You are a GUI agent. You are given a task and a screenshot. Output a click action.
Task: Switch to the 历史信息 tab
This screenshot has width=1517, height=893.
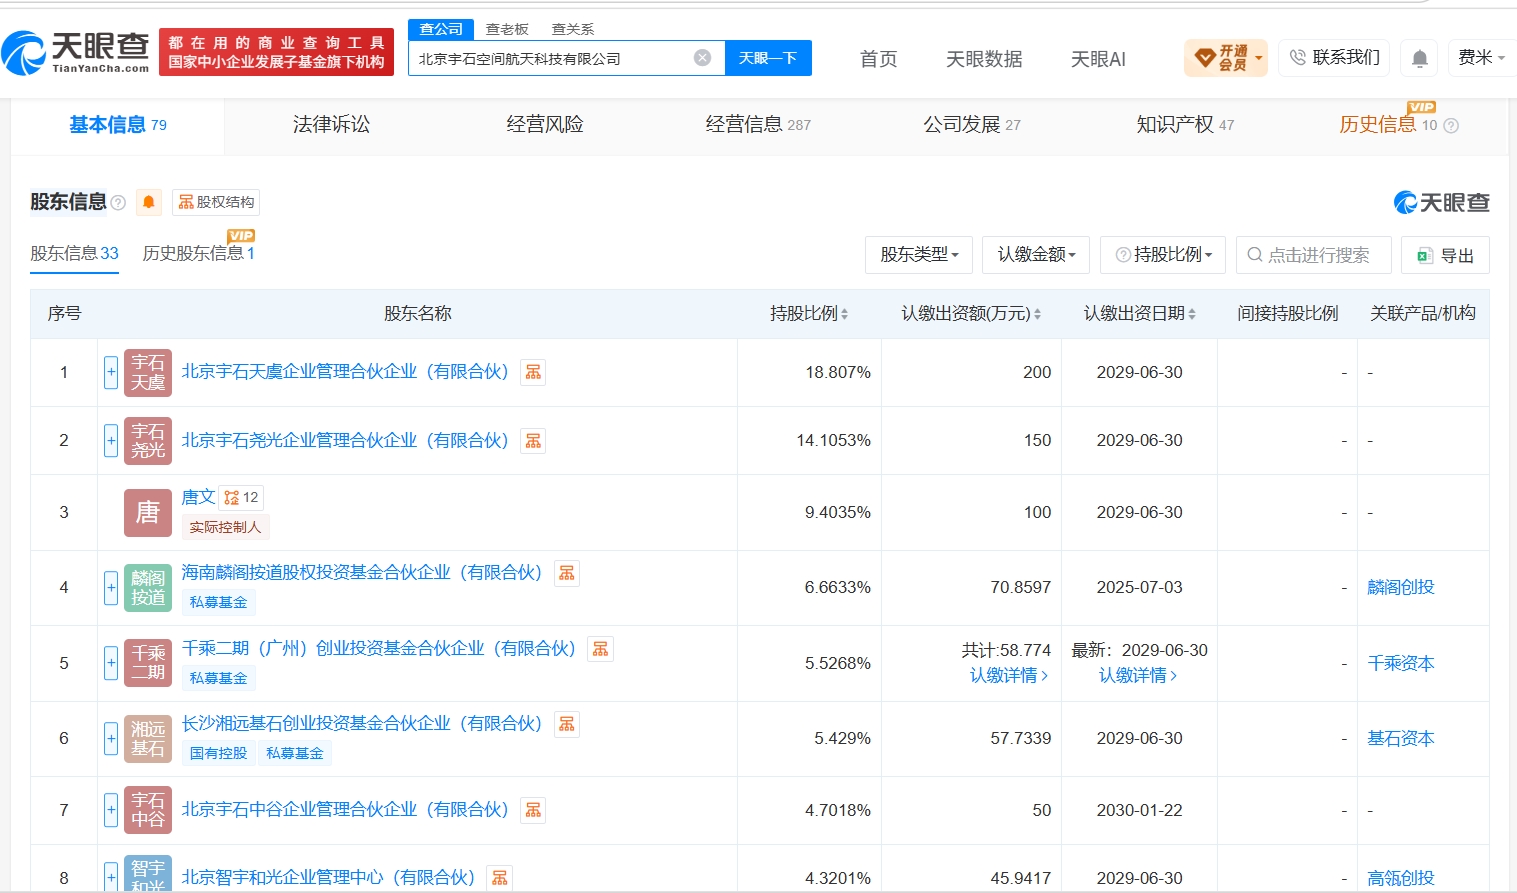(x=1388, y=125)
